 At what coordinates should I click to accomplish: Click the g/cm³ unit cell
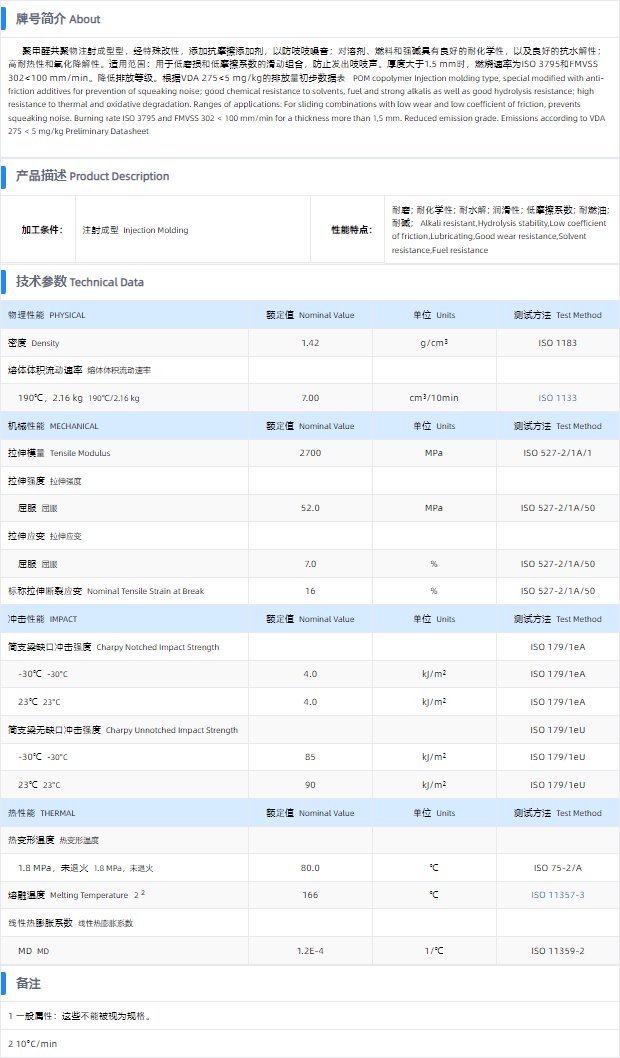point(434,343)
